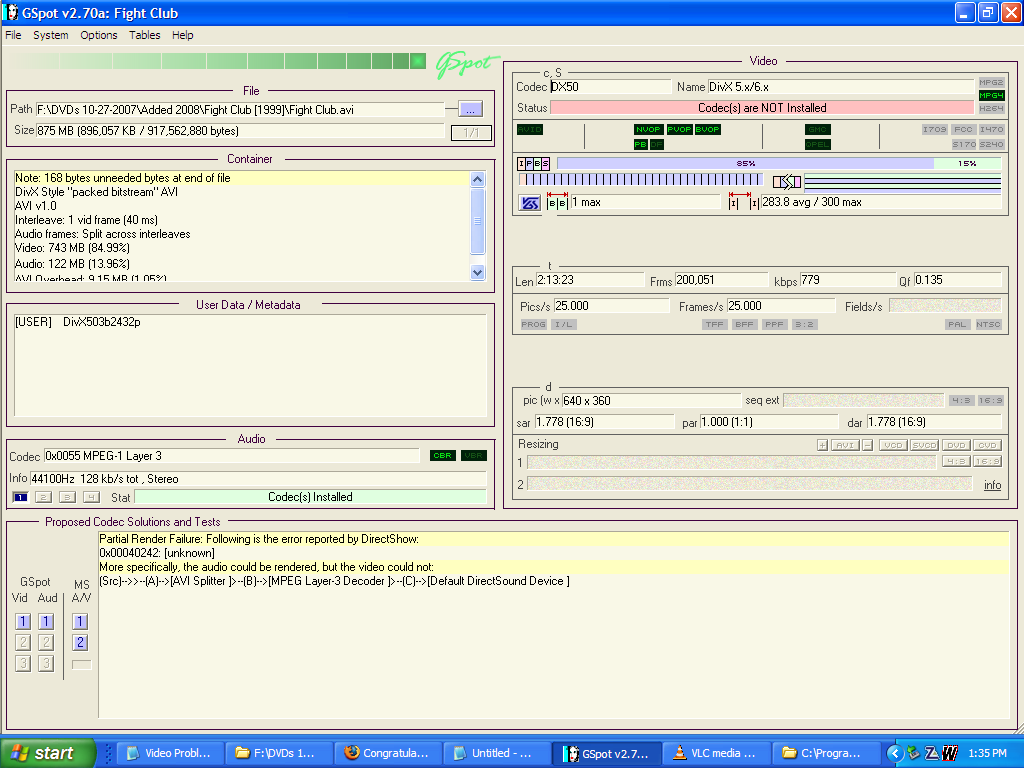Click the green progress bar at top
1024x768 pixels.
click(218, 61)
